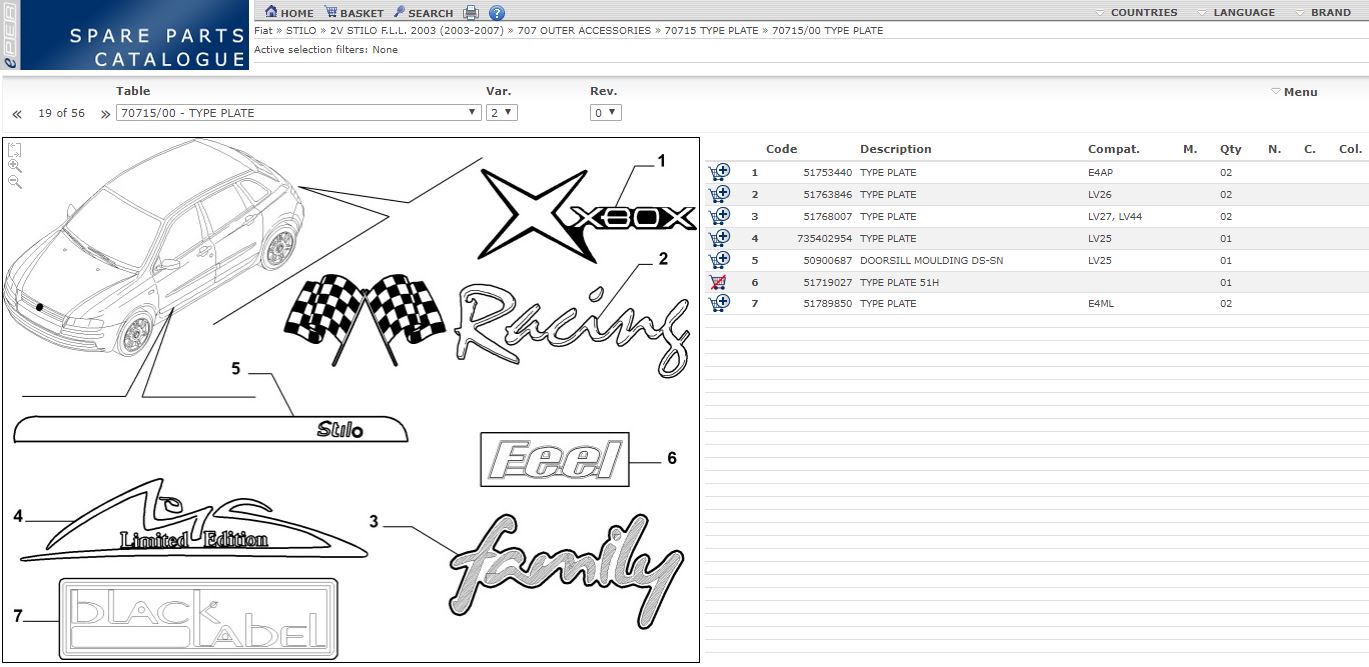Click the Qty column header

(x=1231, y=149)
